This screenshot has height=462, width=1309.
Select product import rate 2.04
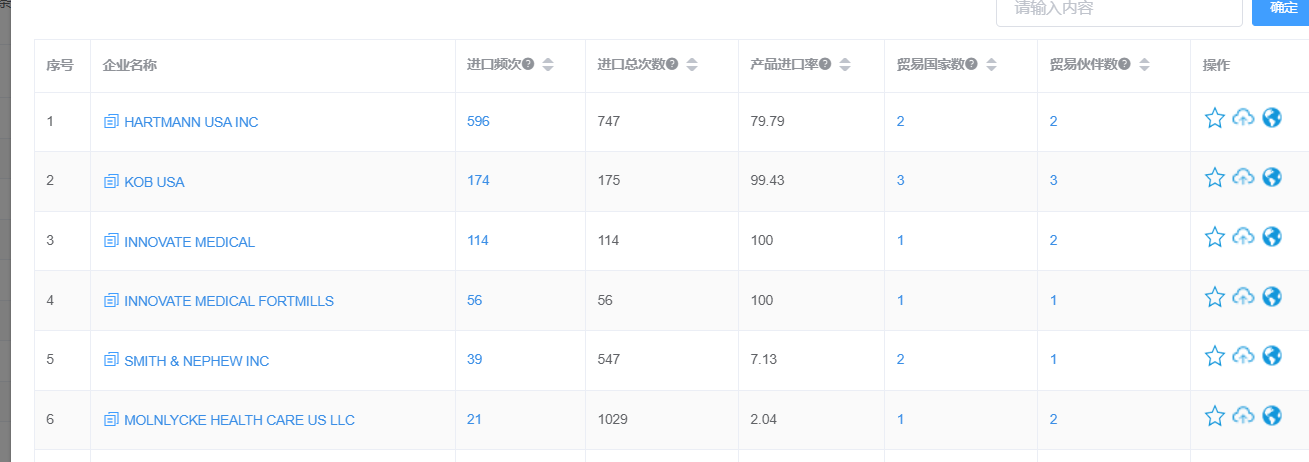(763, 419)
